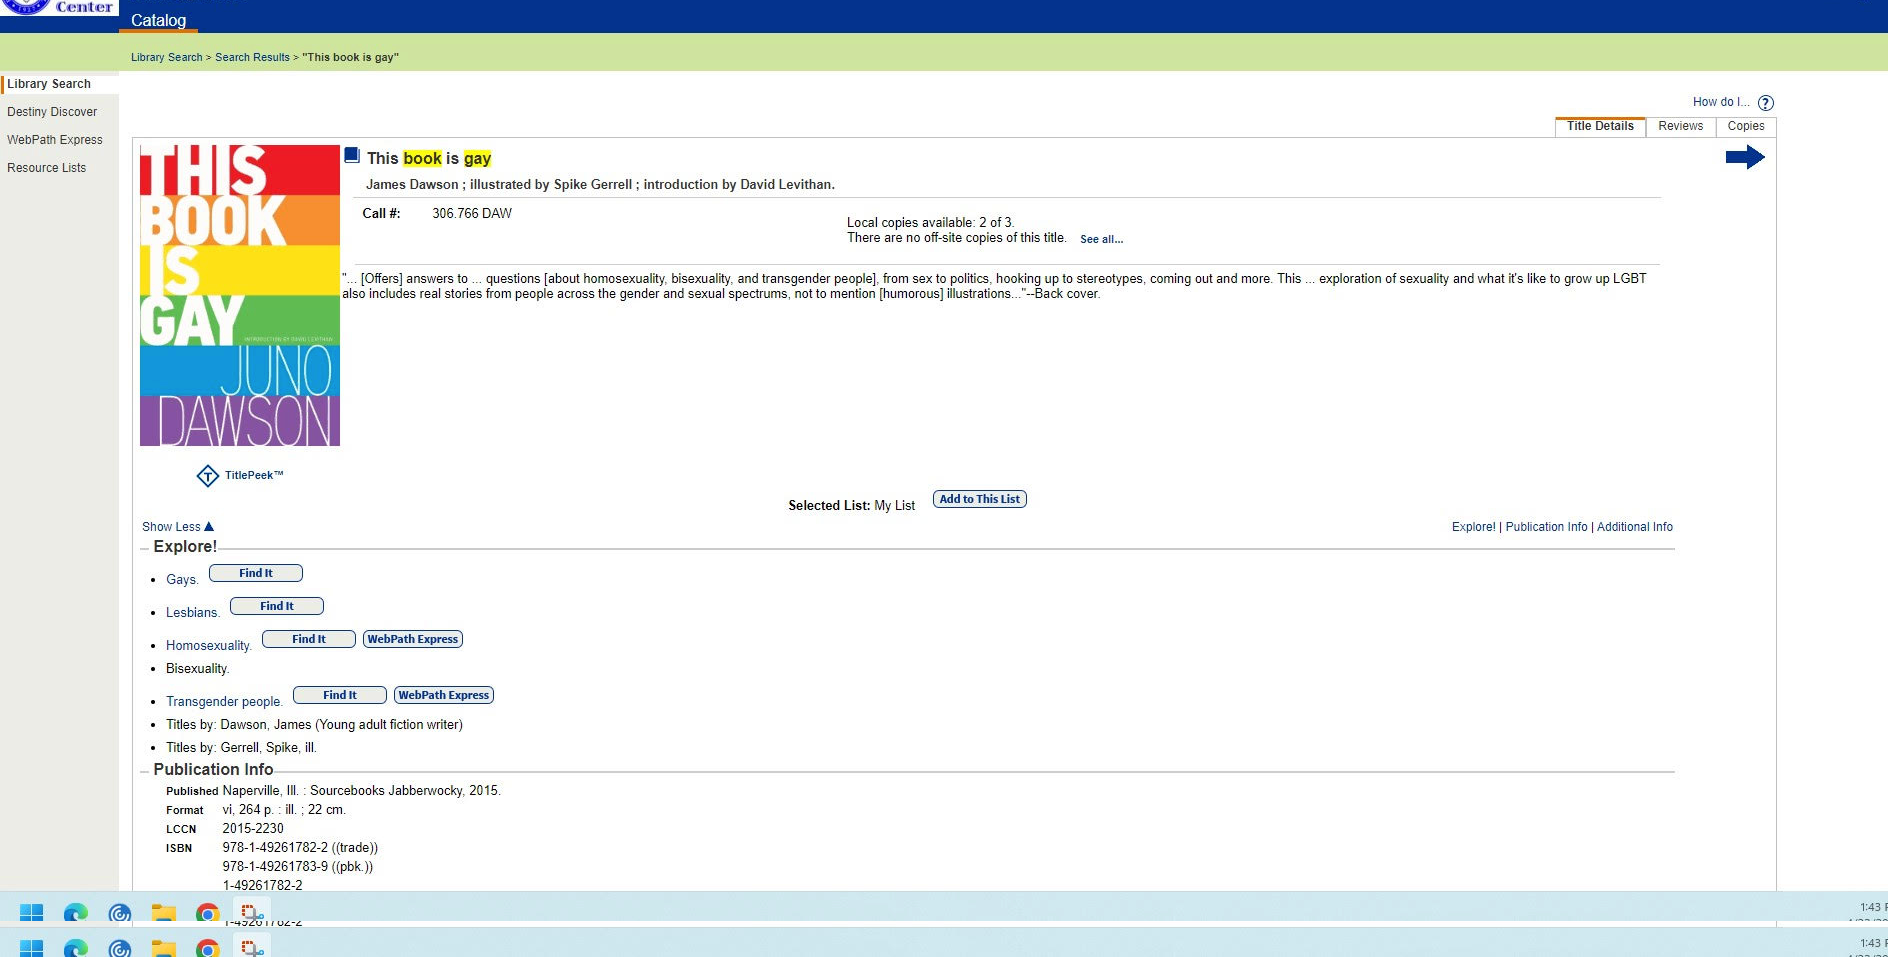This screenshot has height=957, width=1888.
Task: Click the 'Selected List: My List' label
Action: tap(851, 505)
